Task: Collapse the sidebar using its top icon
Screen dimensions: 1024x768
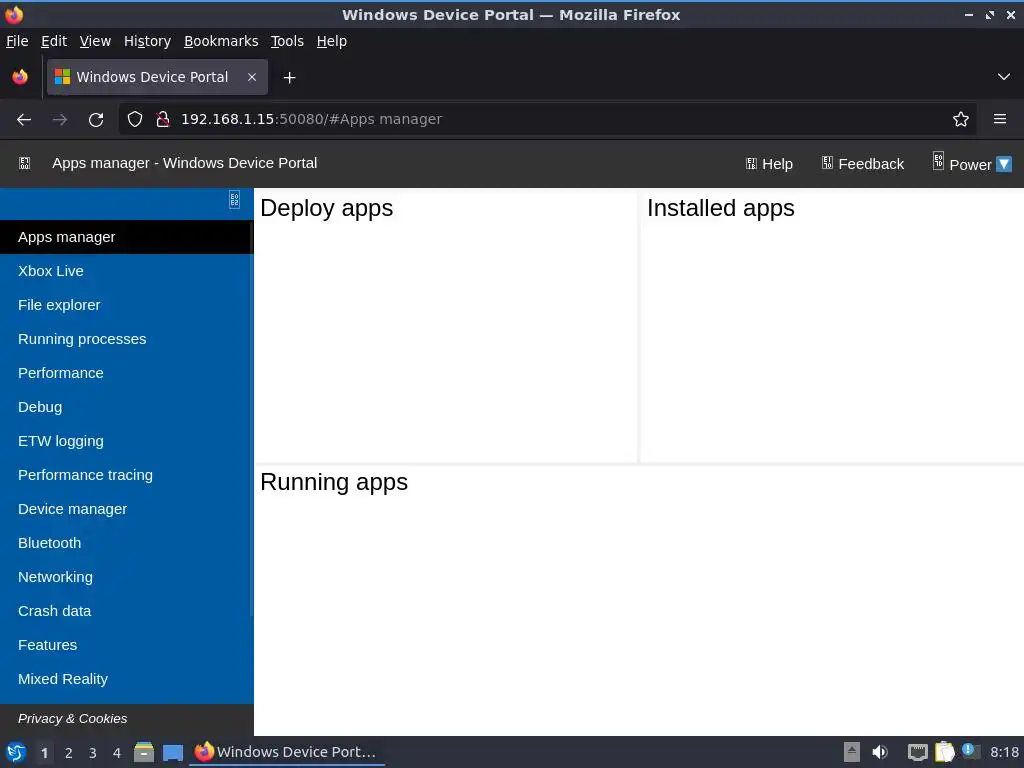Action: click(x=234, y=199)
